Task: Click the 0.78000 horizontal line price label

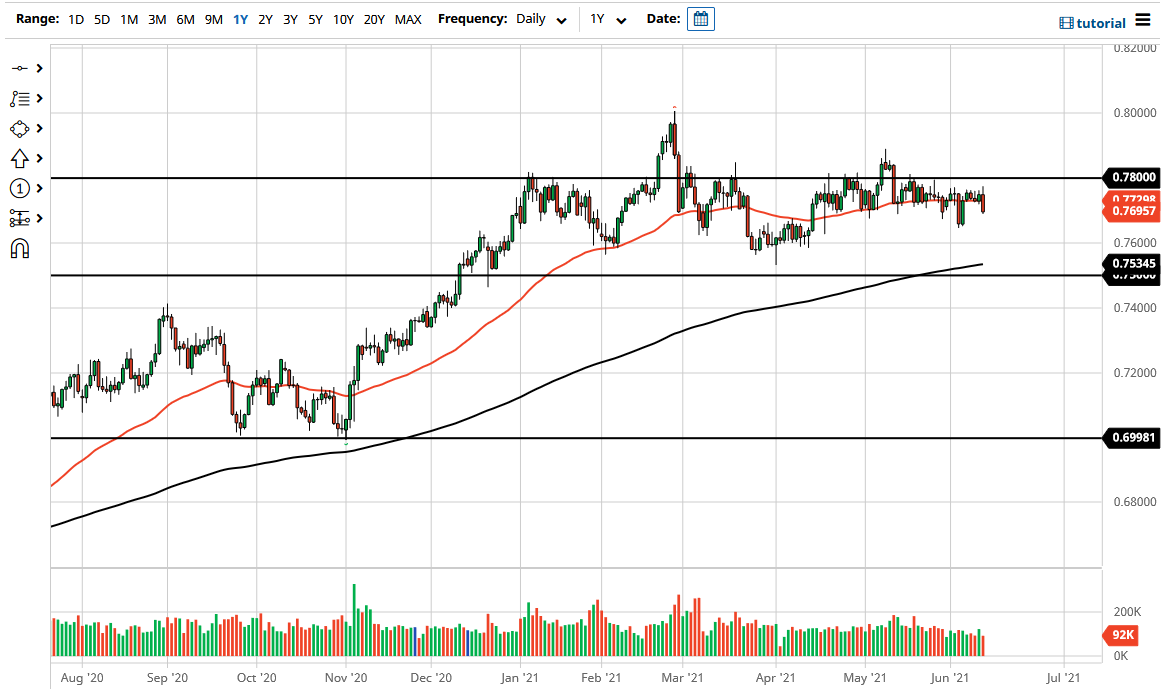Action: [1134, 178]
